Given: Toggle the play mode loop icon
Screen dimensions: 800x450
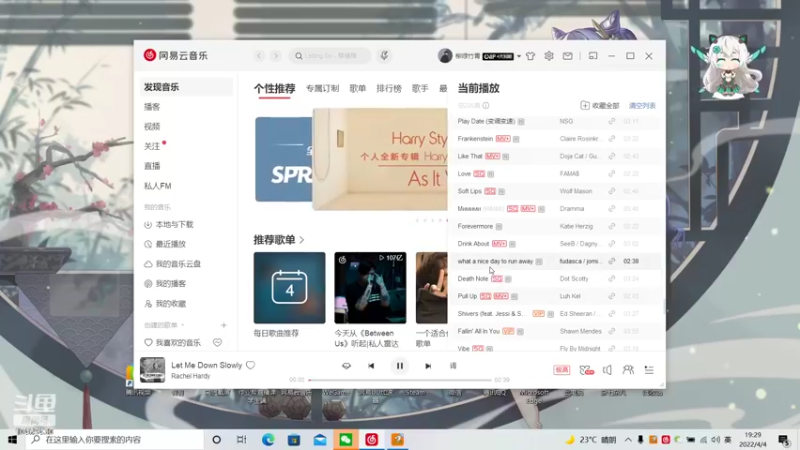Looking at the screenshot, I should pyautogui.click(x=346, y=366).
